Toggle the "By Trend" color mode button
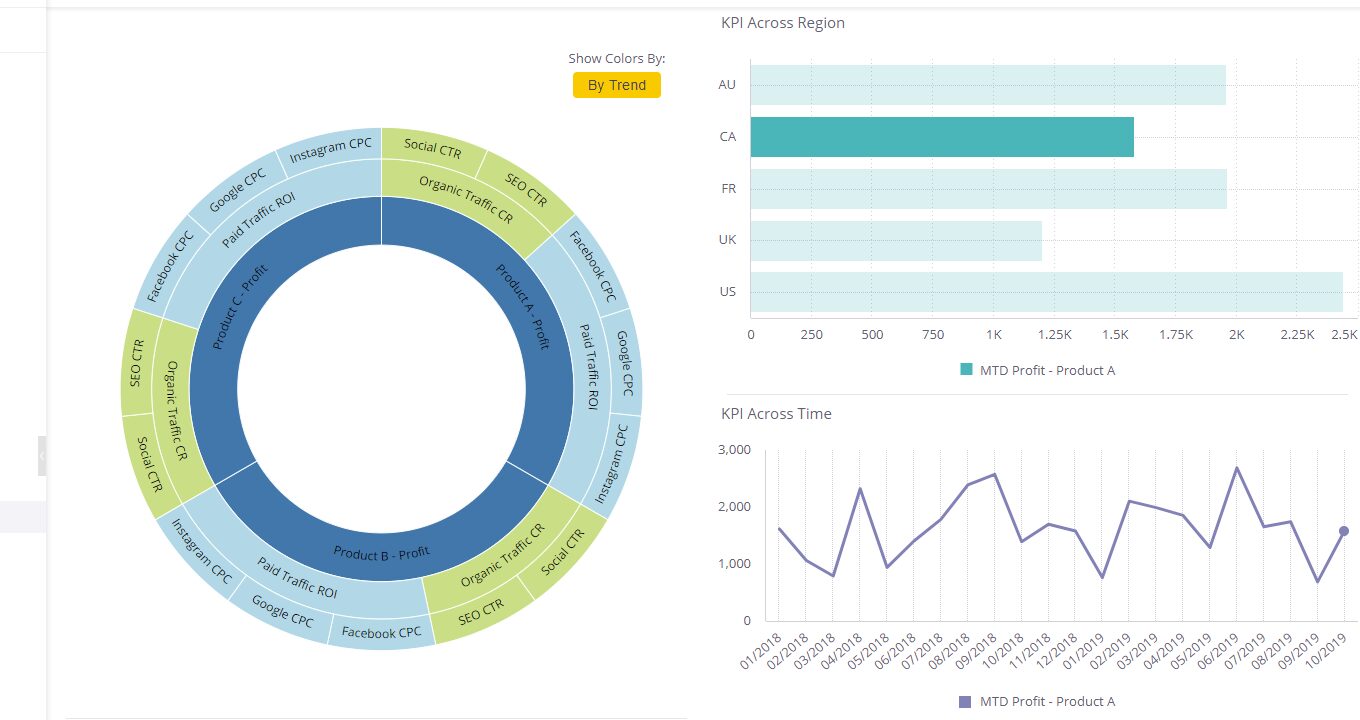 [617, 85]
